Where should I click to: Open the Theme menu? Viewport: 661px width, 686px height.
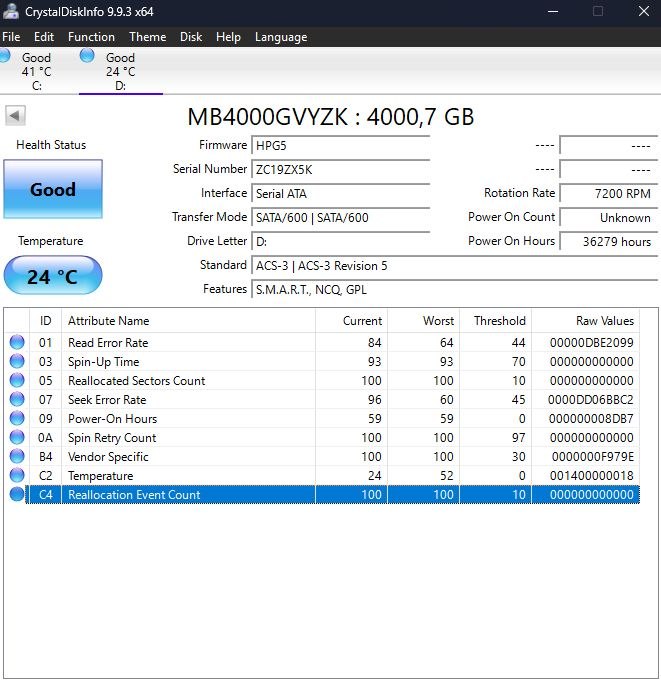click(147, 37)
